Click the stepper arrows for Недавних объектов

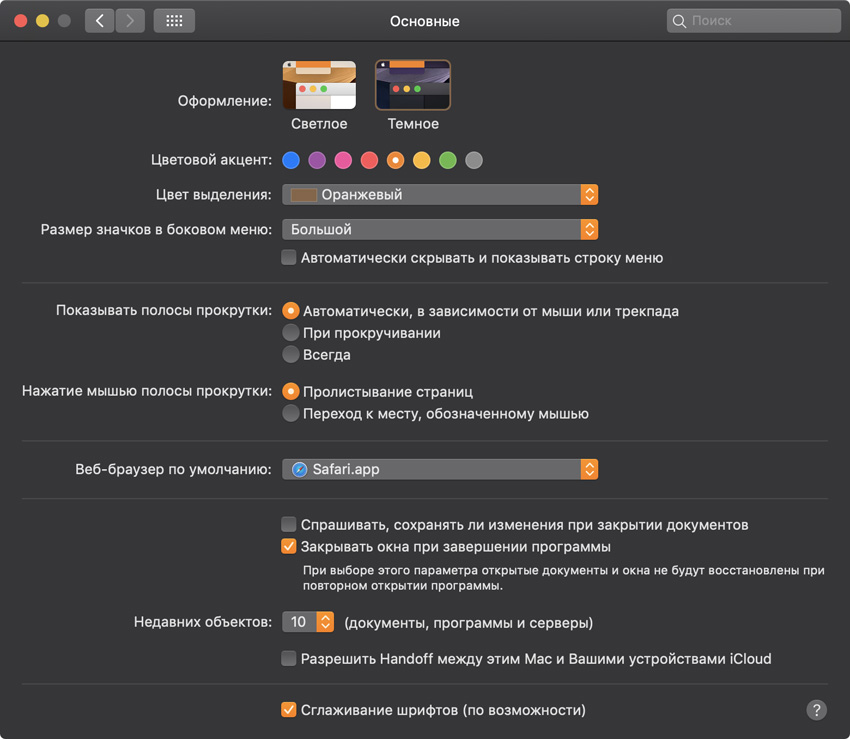click(325, 622)
